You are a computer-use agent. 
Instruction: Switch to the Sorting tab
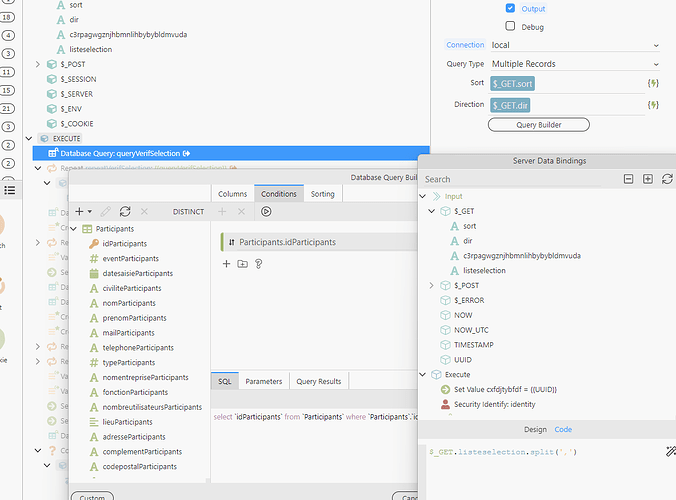pyautogui.click(x=323, y=194)
